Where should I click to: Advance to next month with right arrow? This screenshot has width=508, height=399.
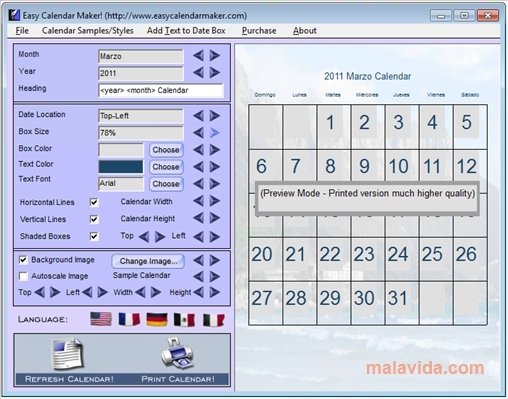click(215, 55)
